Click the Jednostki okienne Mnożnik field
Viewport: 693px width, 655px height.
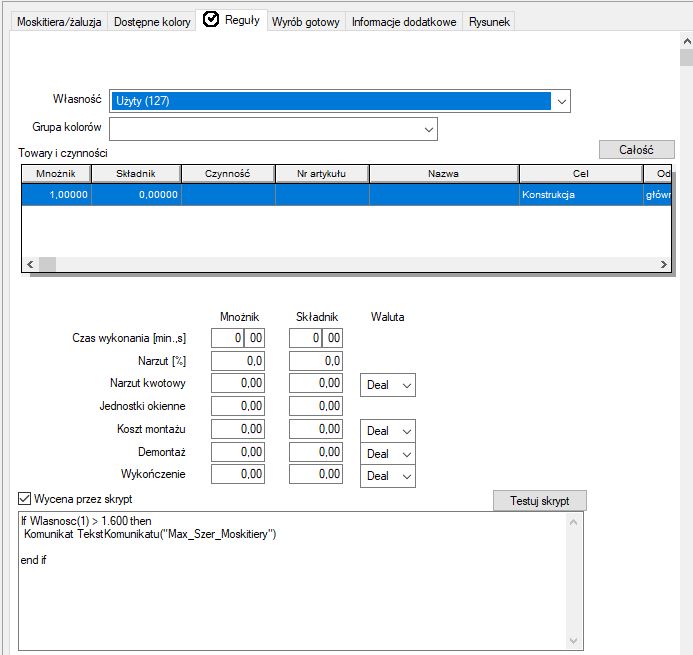[x=238, y=406]
